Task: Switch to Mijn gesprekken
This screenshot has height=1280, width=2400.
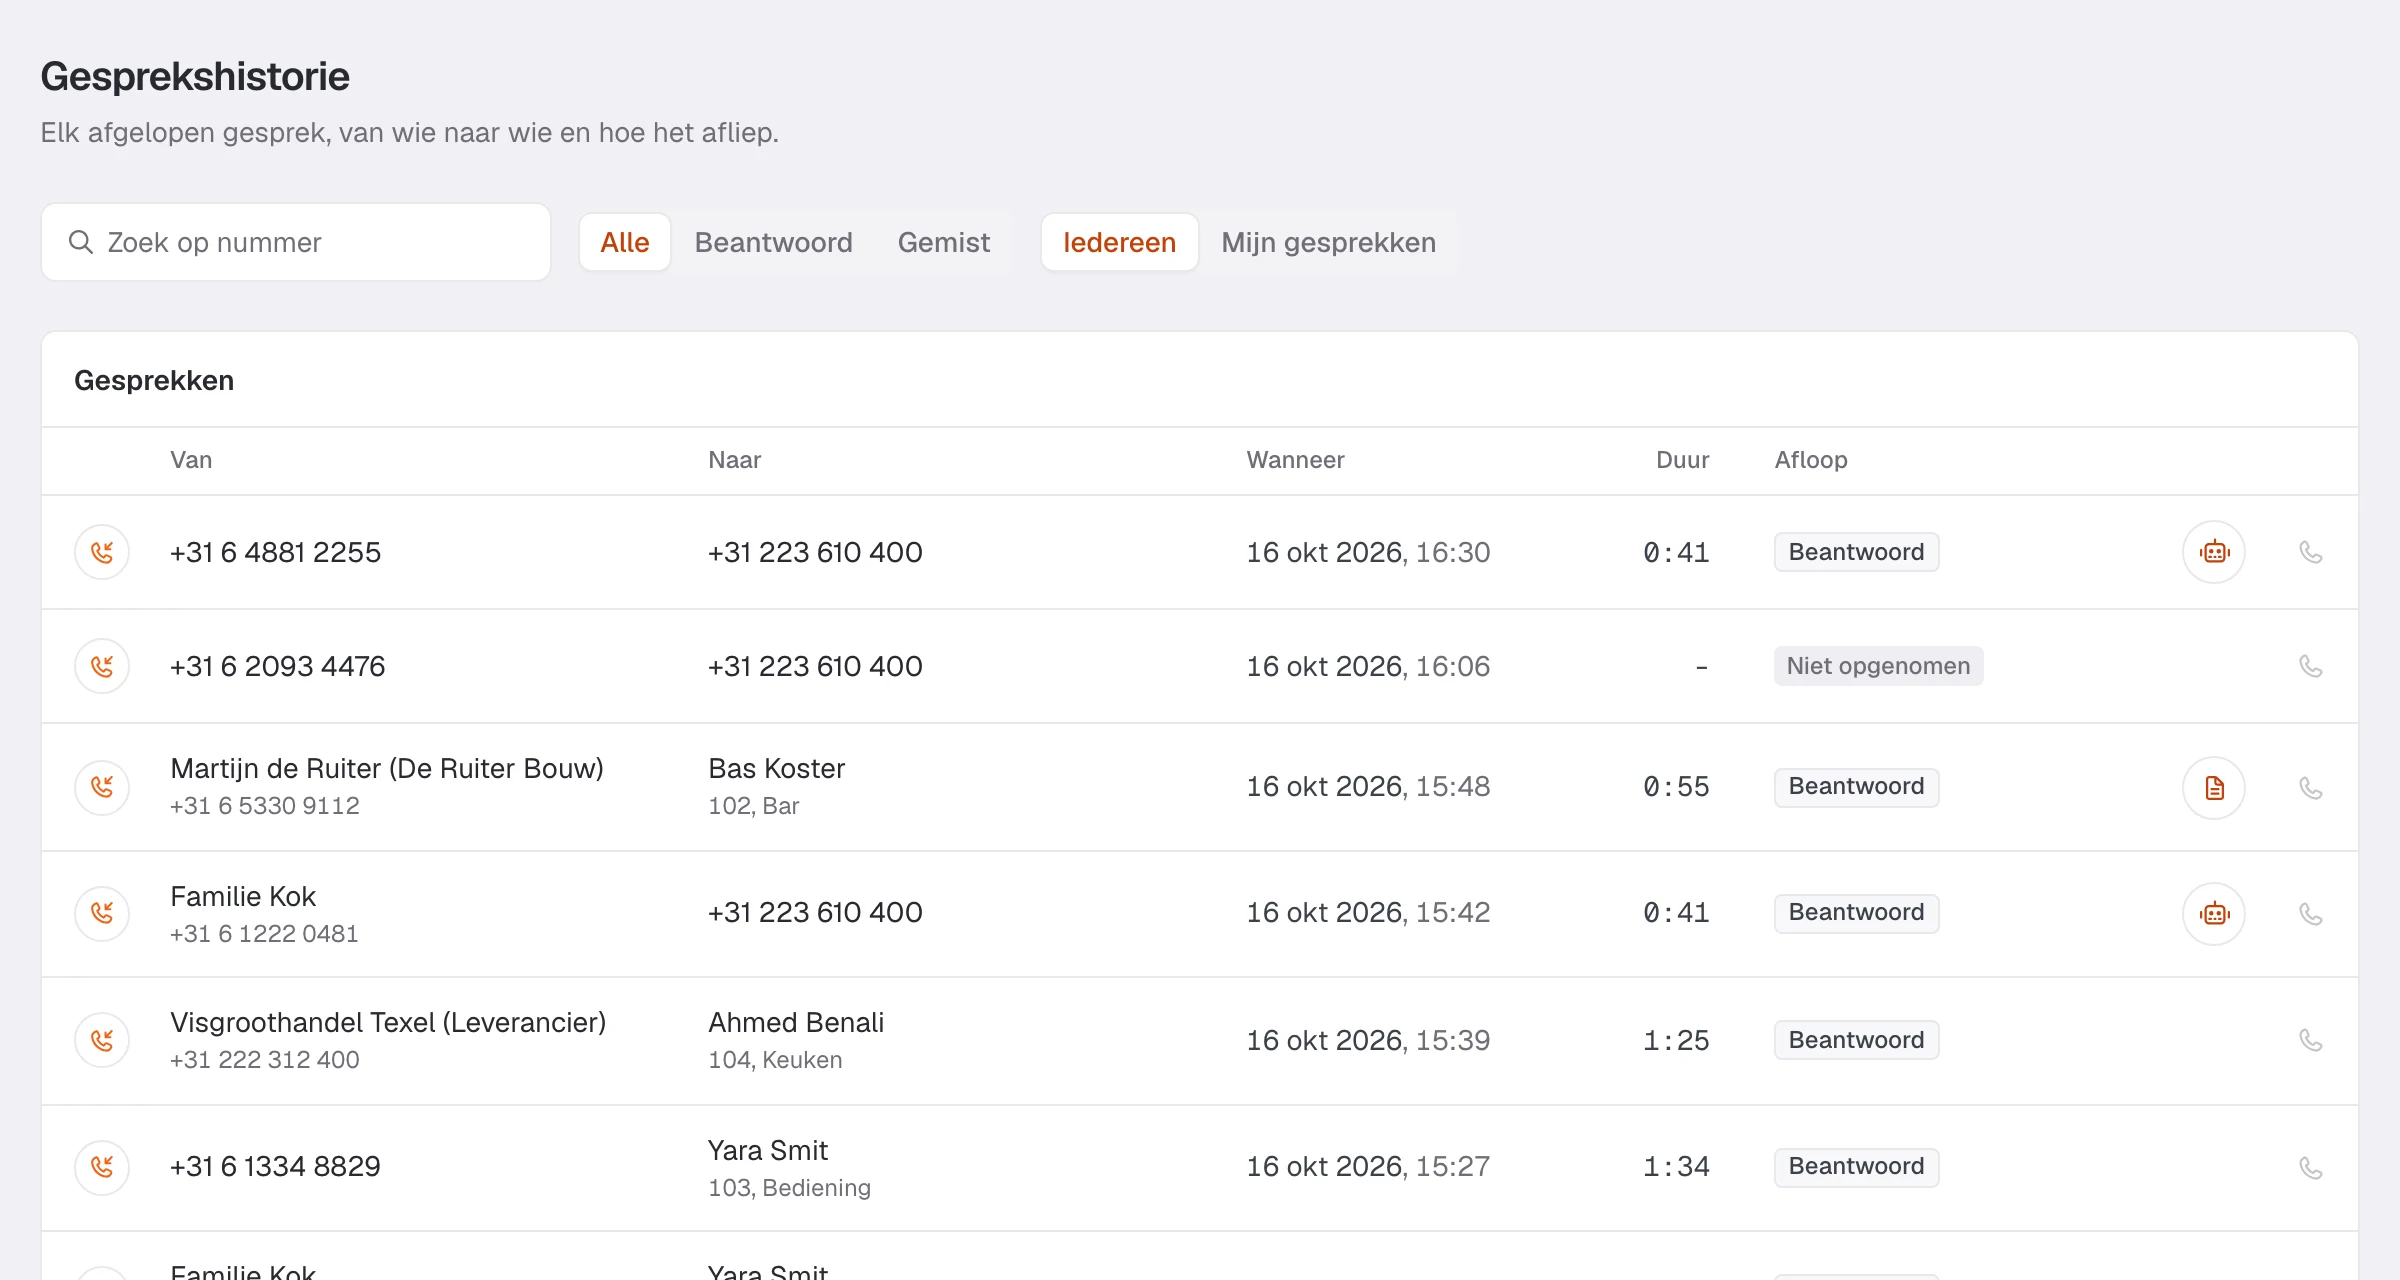Action: tap(1328, 242)
